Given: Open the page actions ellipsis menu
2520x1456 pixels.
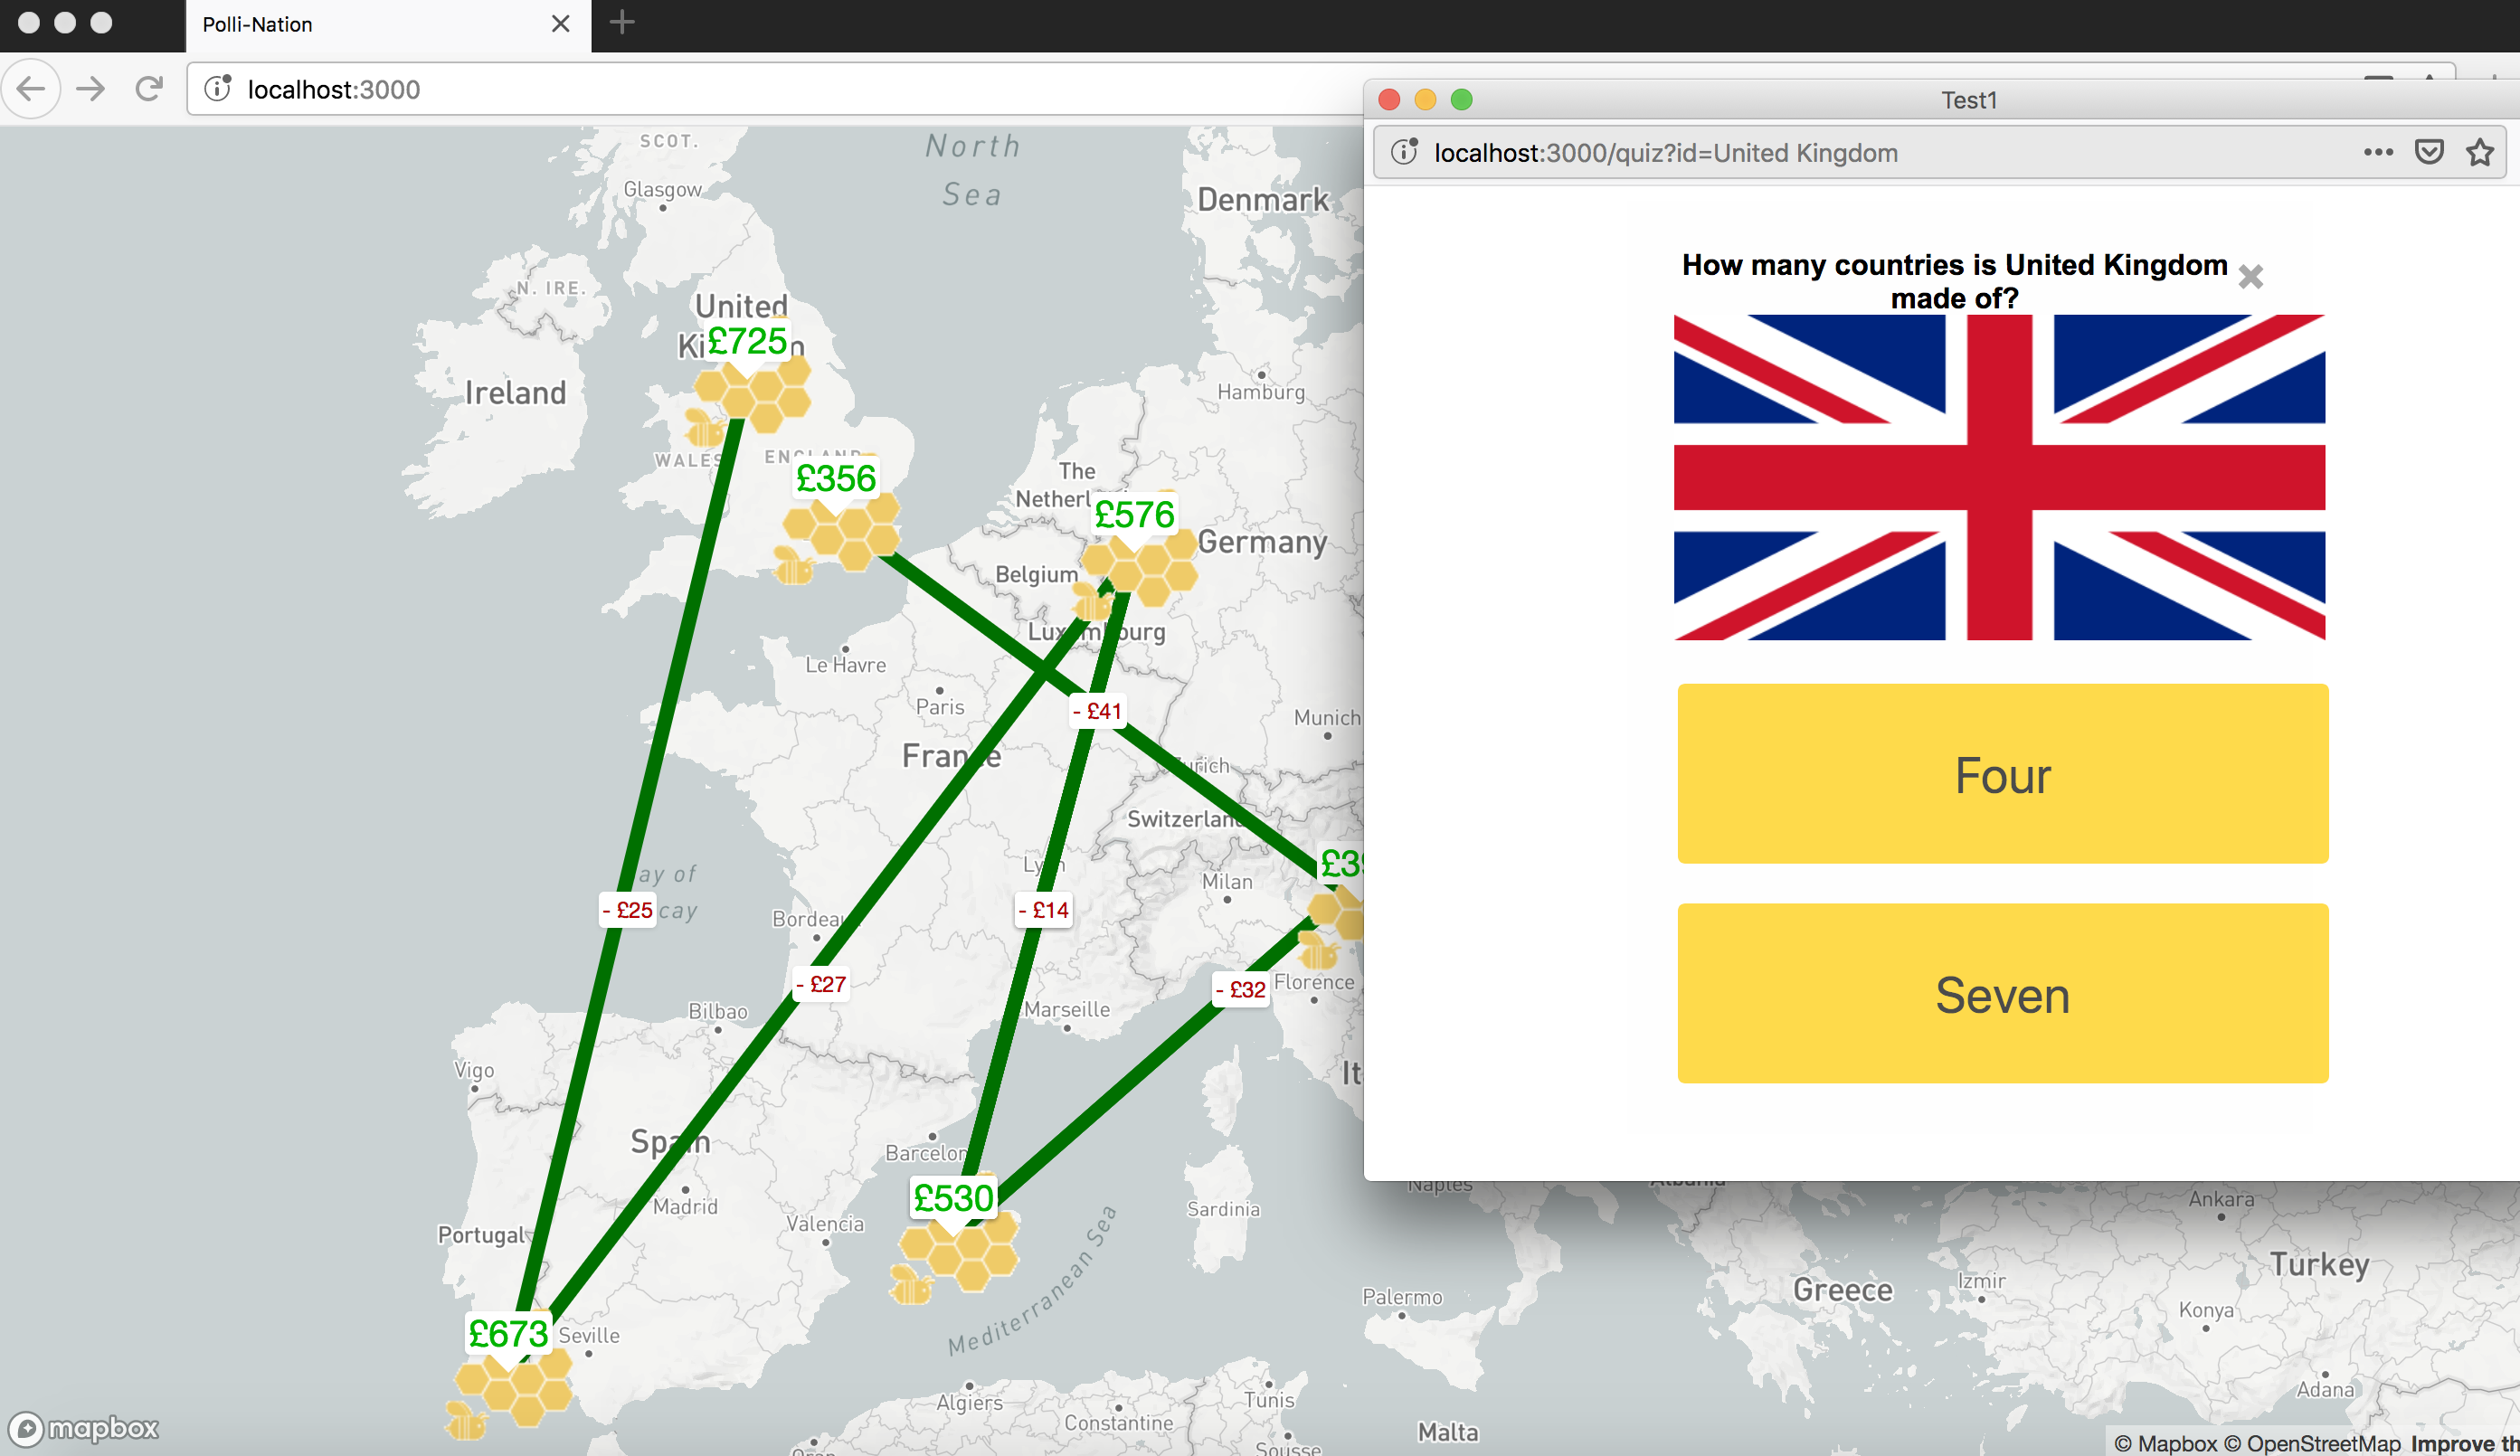Looking at the screenshot, I should coord(2378,153).
